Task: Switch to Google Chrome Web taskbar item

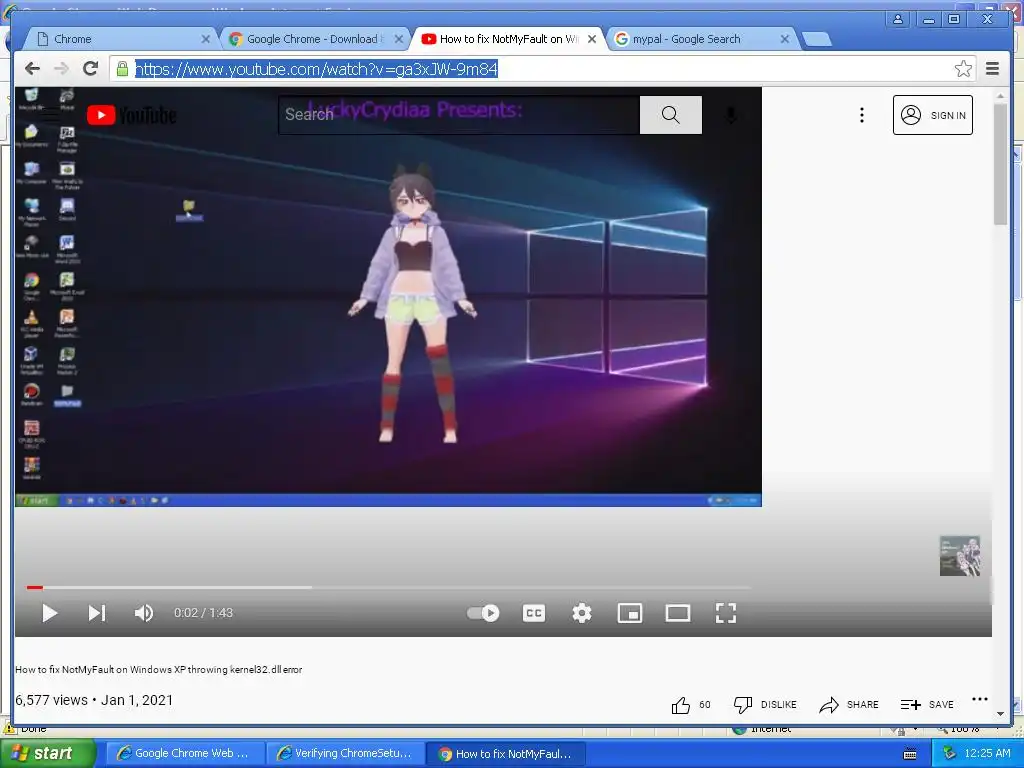Action: (x=185, y=754)
